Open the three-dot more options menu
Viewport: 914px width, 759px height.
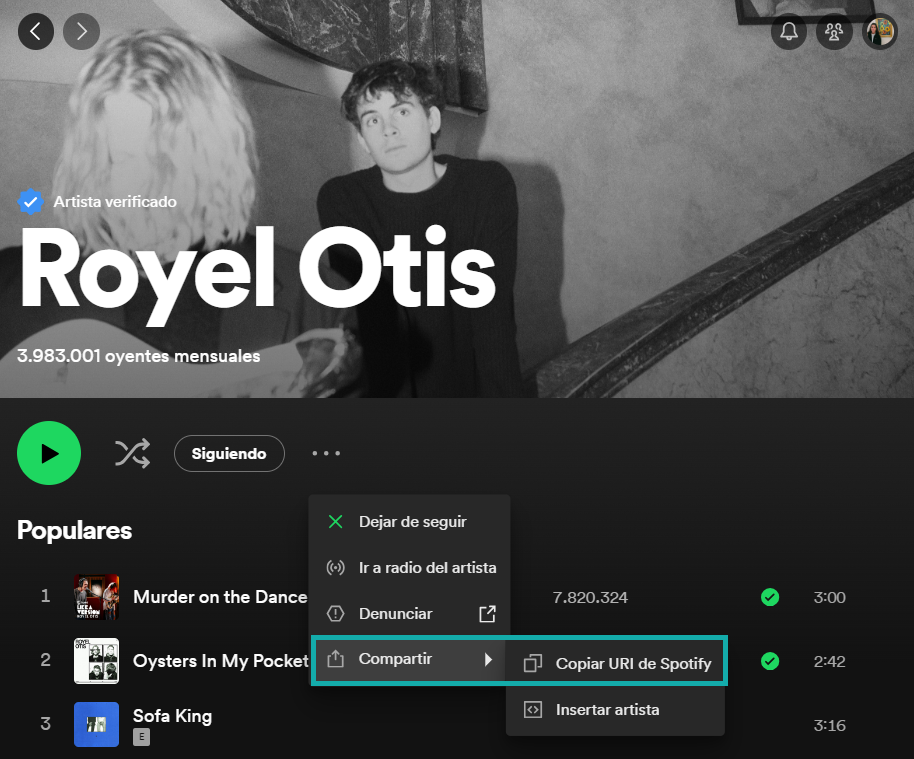tap(326, 453)
